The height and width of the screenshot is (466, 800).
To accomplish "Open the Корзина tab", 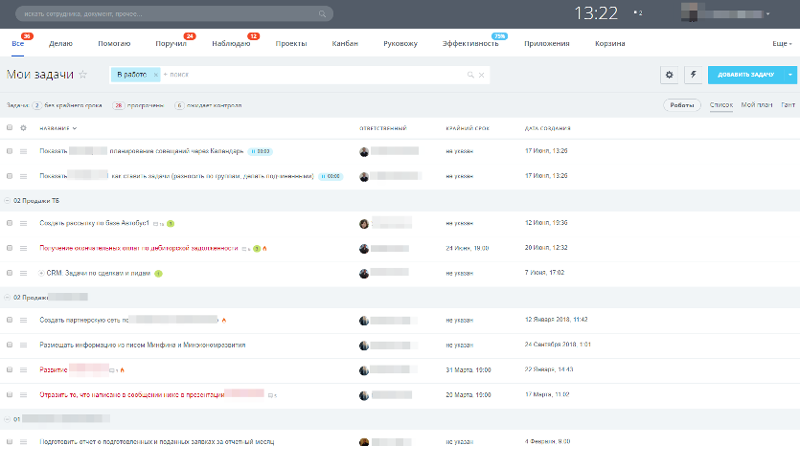I will [610, 43].
